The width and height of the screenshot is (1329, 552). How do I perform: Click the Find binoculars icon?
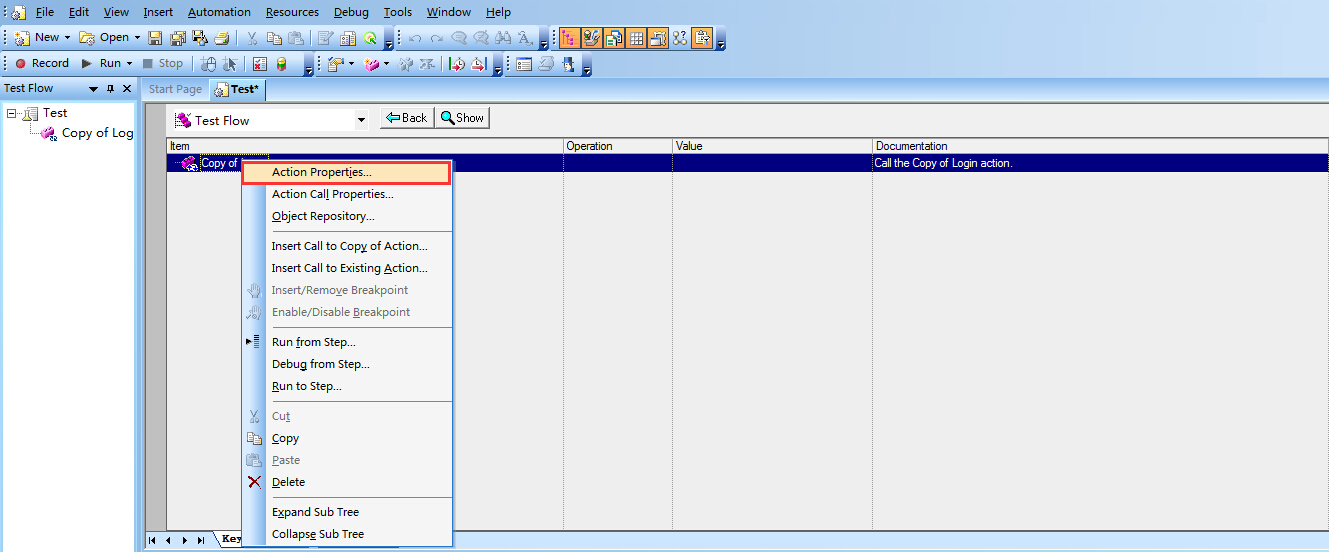coord(503,38)
